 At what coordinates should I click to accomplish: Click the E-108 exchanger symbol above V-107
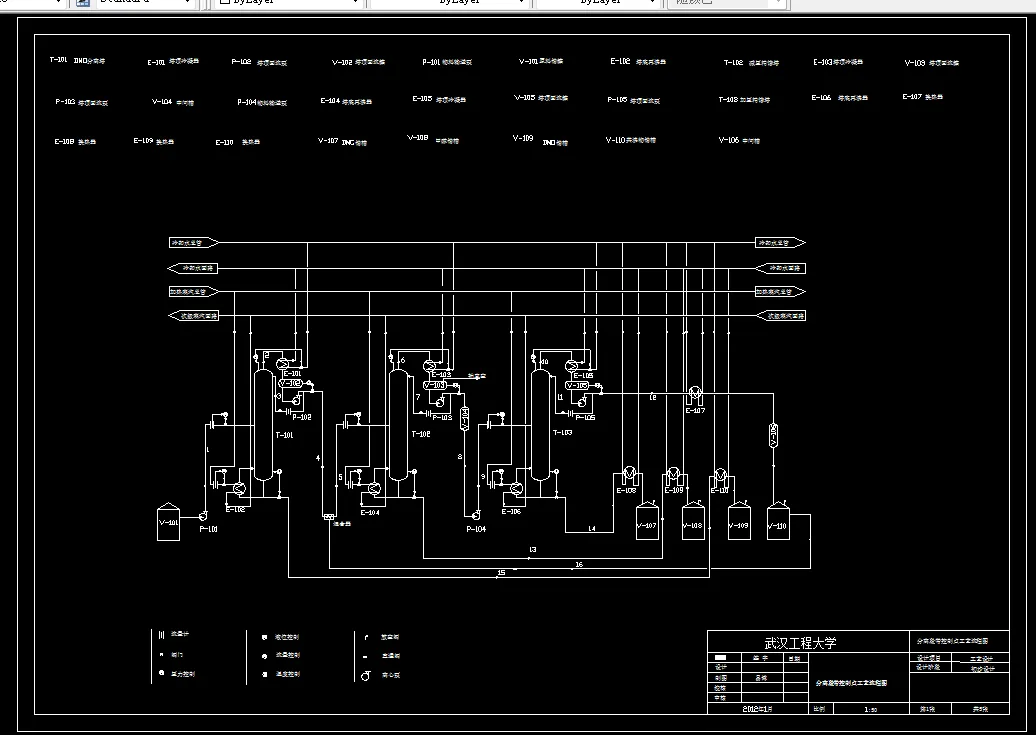click(630, 476)
